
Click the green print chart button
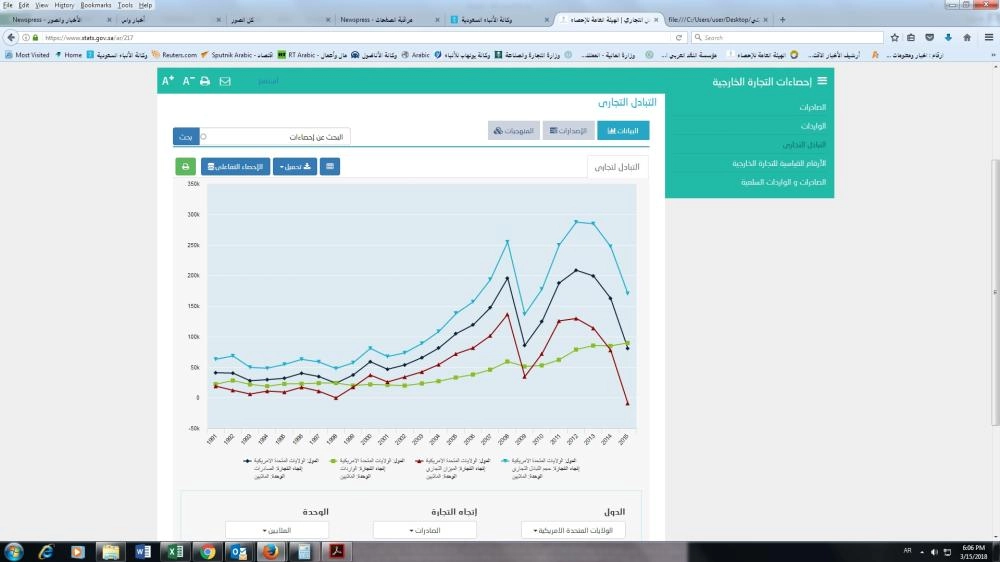click(x=185, y=167)
